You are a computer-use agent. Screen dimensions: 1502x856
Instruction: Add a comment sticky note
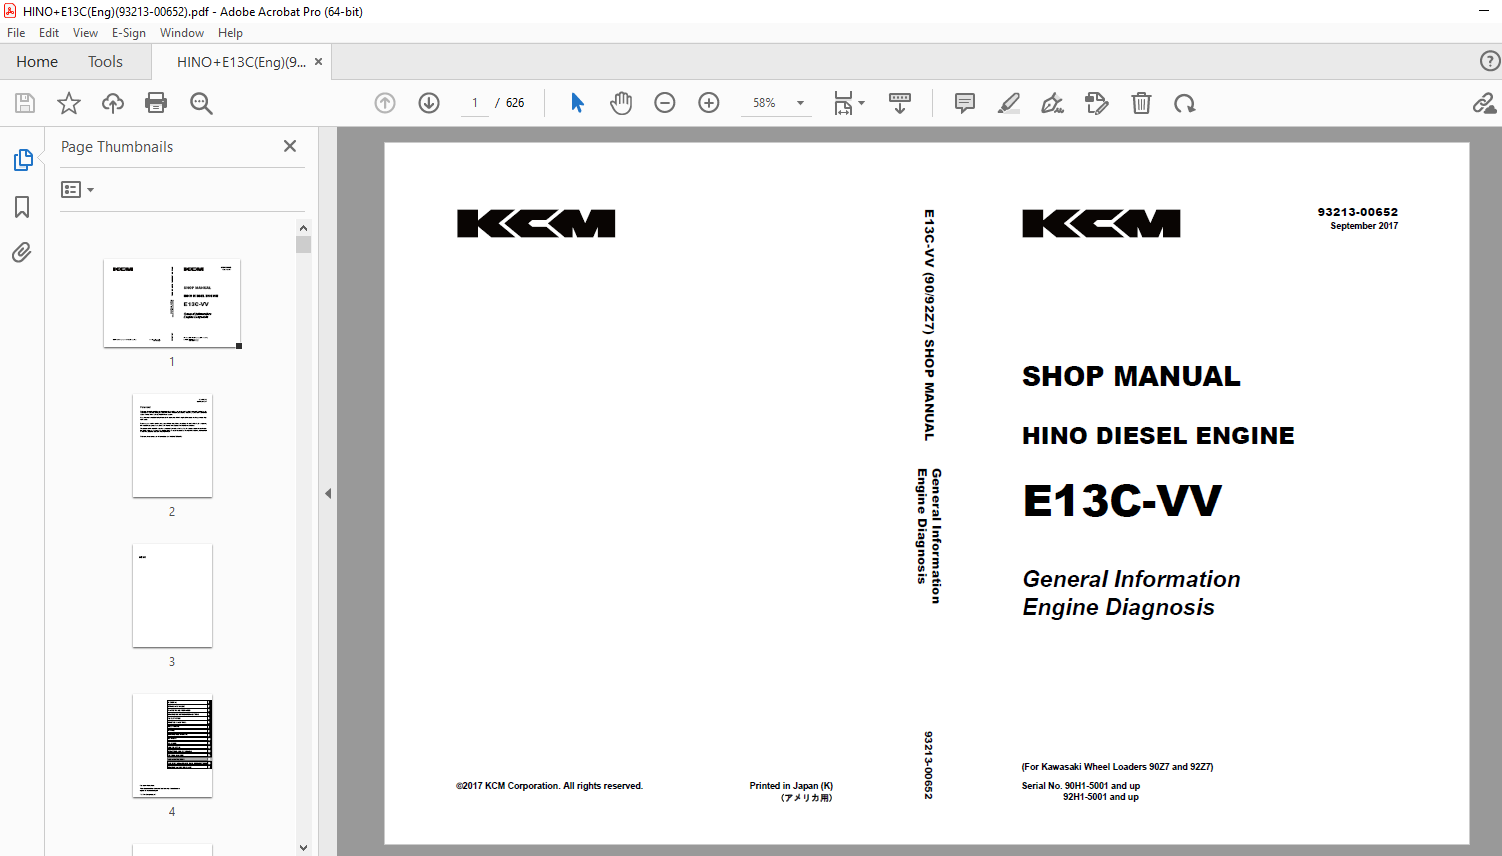[965, 103]
